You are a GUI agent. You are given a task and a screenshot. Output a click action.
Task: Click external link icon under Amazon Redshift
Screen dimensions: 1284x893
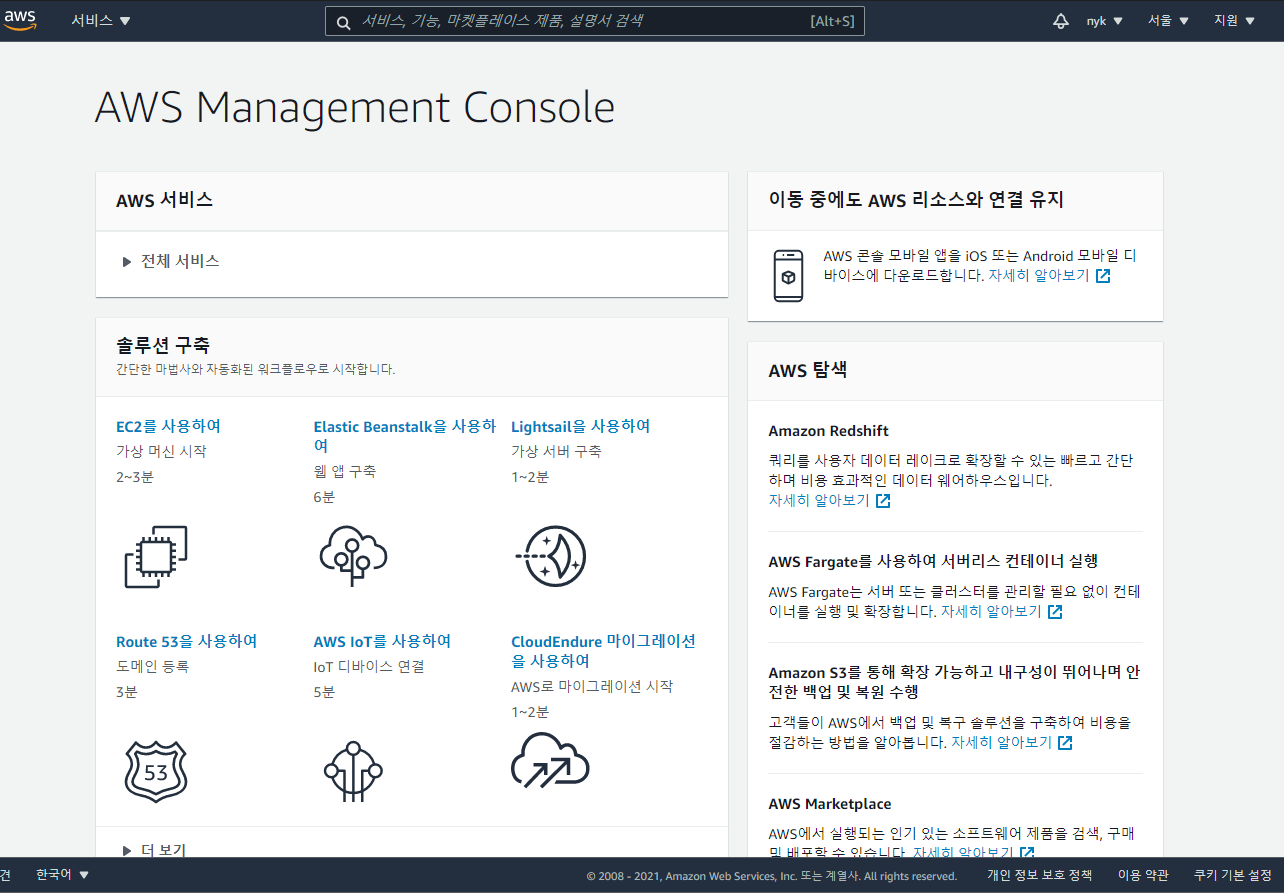pyautogui.click(x=883, y=501)
